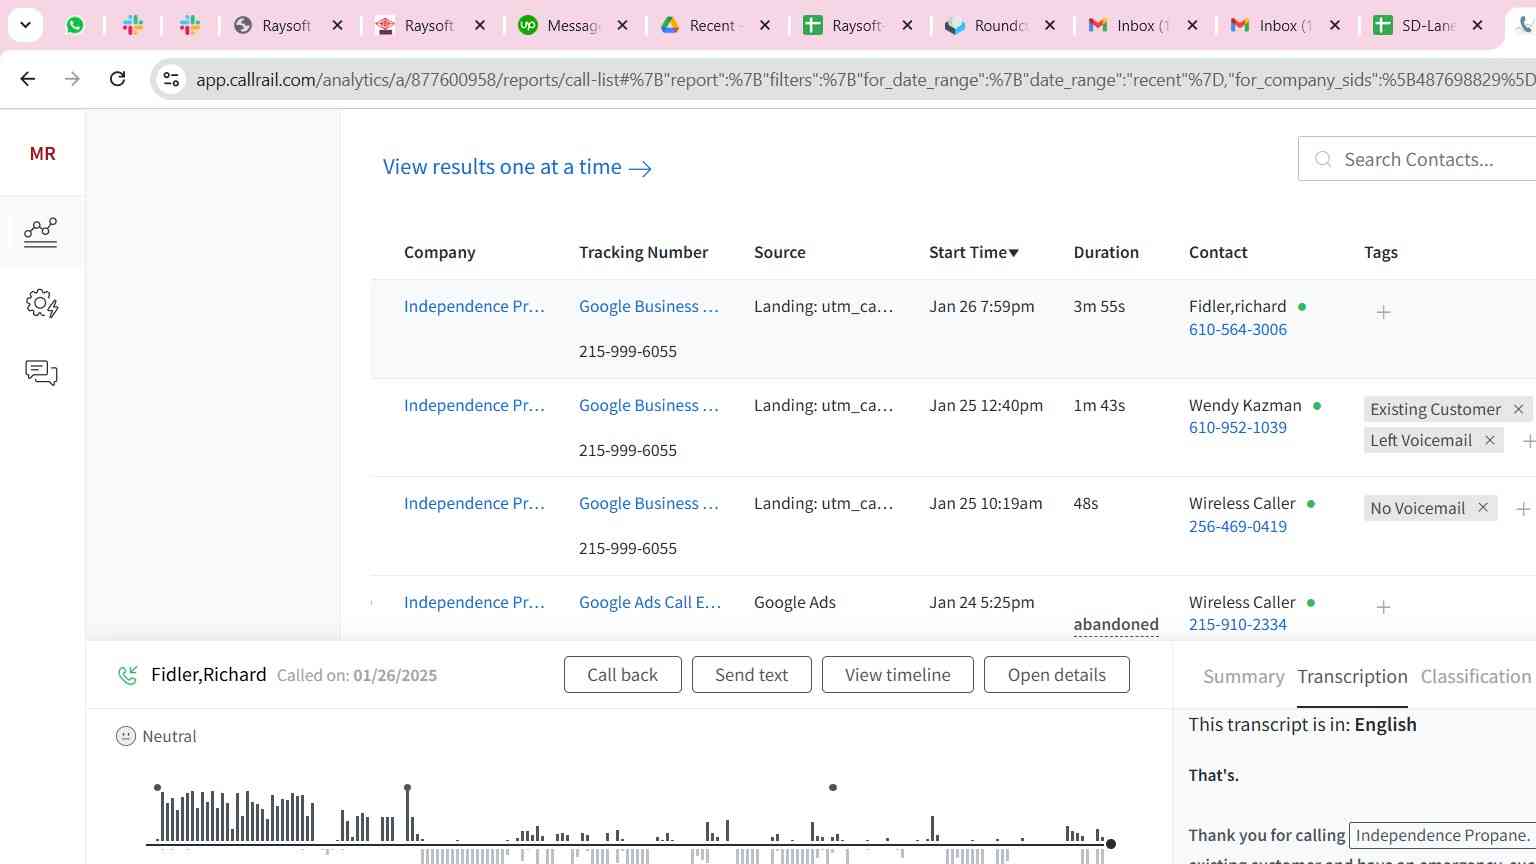Switch to the second Slack browser tab

click(x=189, y=25)
